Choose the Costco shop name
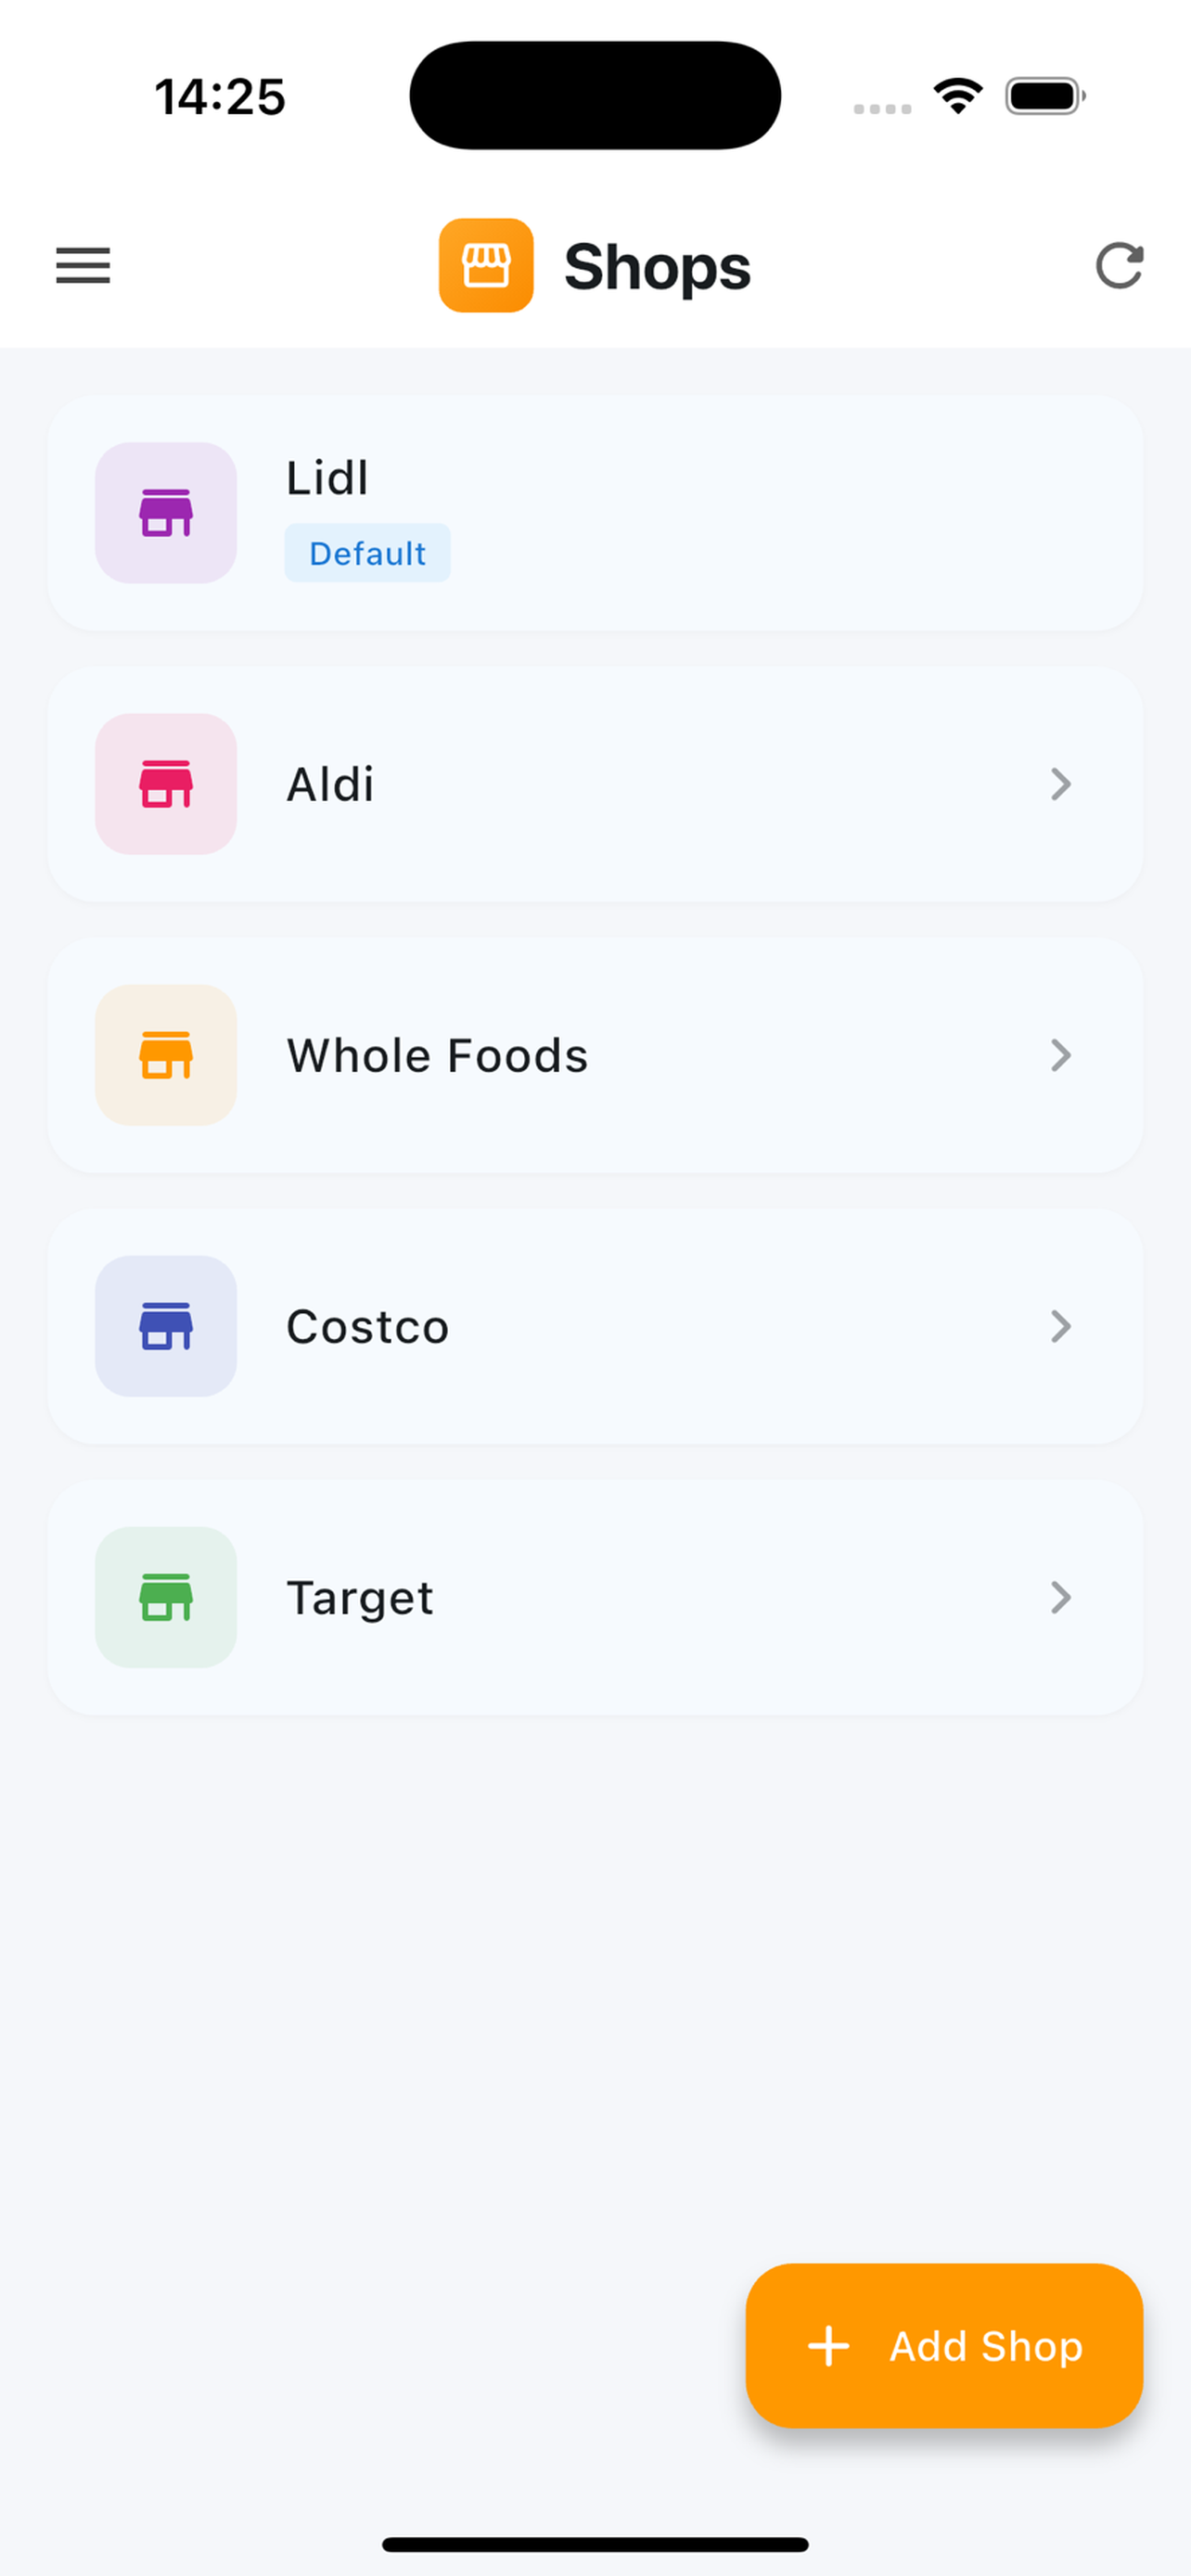1191x2576 pixels. pos(368,1326)
